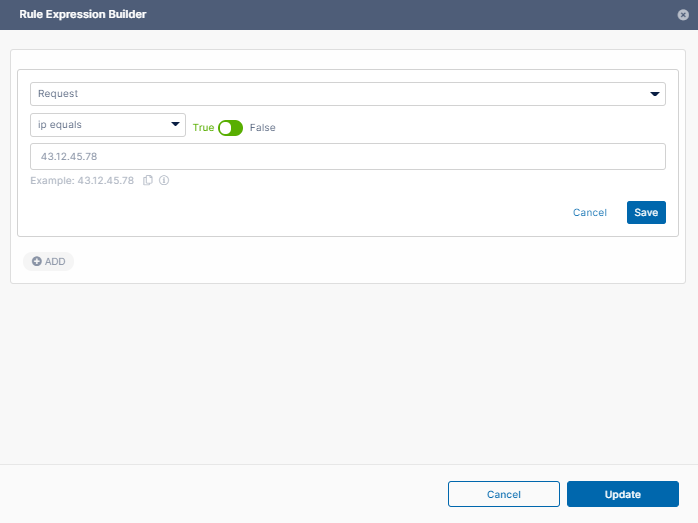This screenshot has height=523, width=698.
Task: Toggle the True/False switch
Action: (x=230, y=128)
